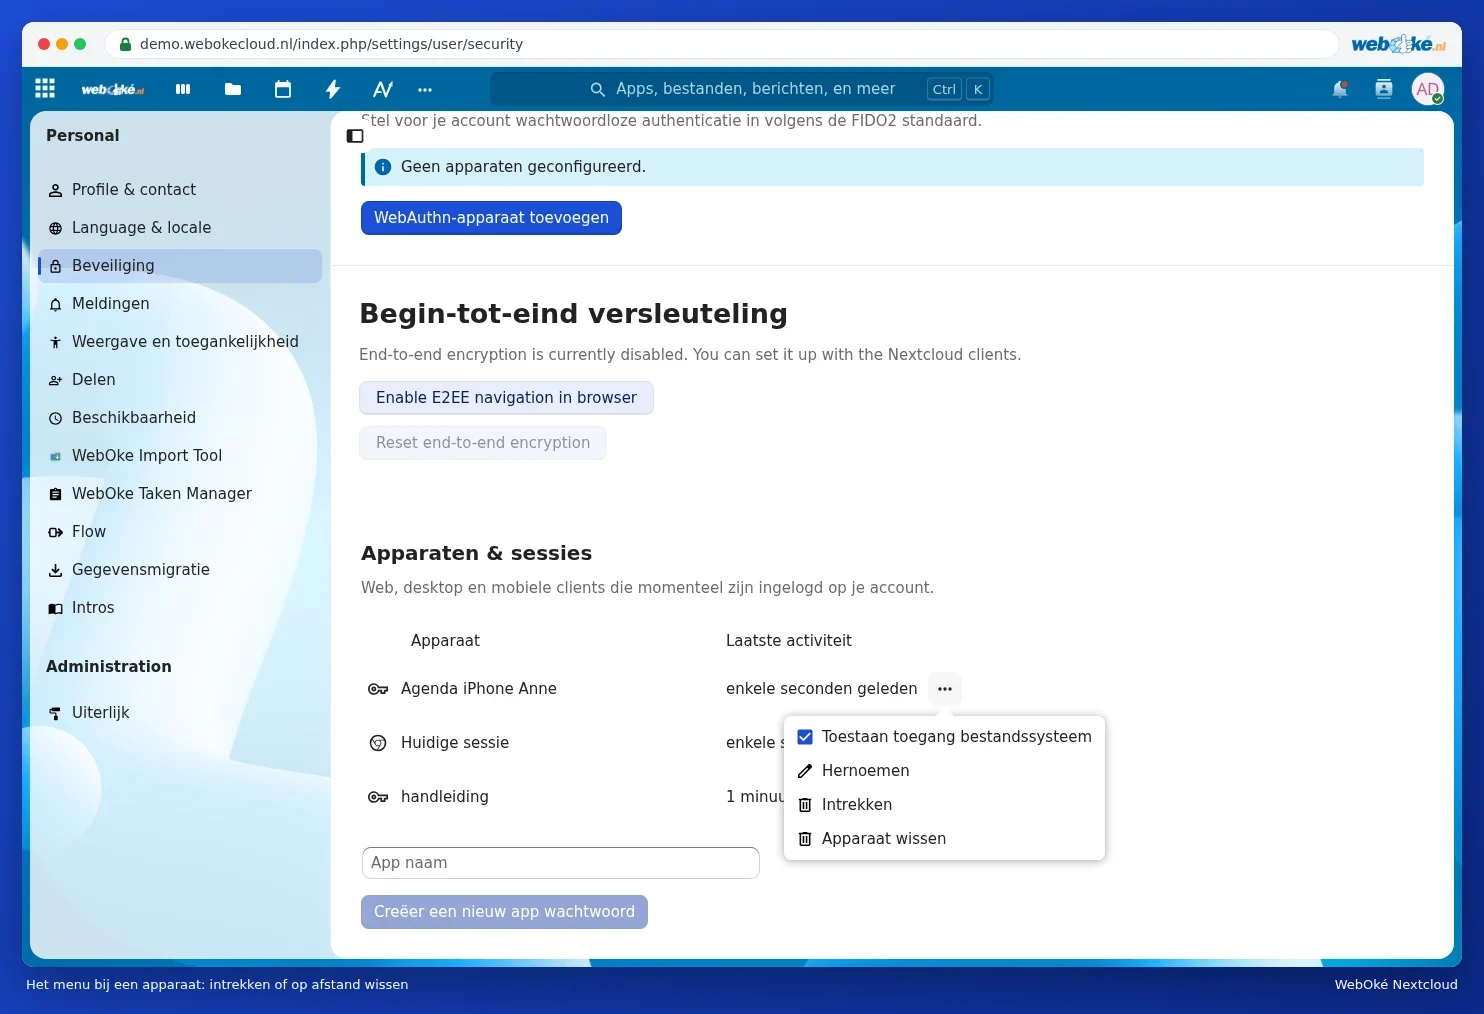Screen dimensions: 1484x1014
Task: Click the key icon beside Agenda iPhone Anne
Action: tap(378, 689)
